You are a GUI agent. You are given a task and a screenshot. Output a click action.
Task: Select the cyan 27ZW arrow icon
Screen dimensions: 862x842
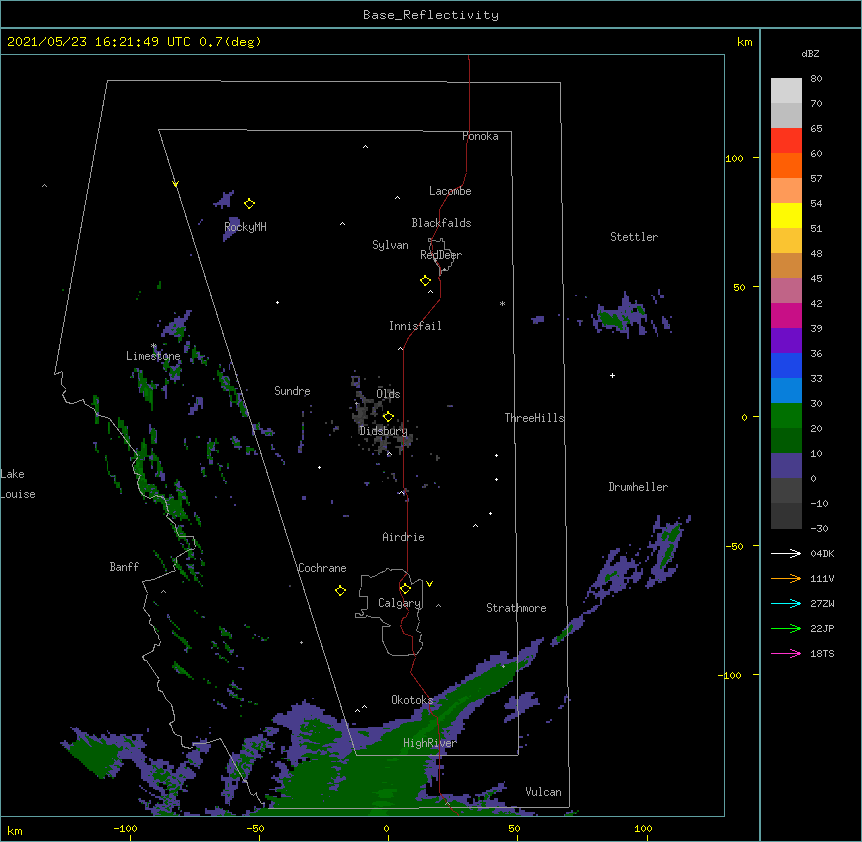click(786, 603)
